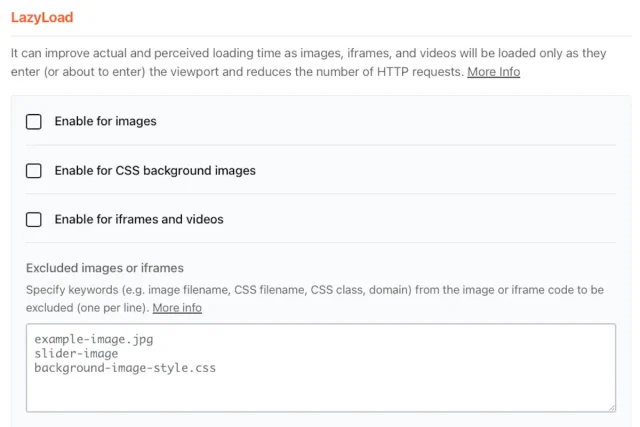640x427 pixels.
Task: Place cursor on slider-image line
Action: coord(76,353)
